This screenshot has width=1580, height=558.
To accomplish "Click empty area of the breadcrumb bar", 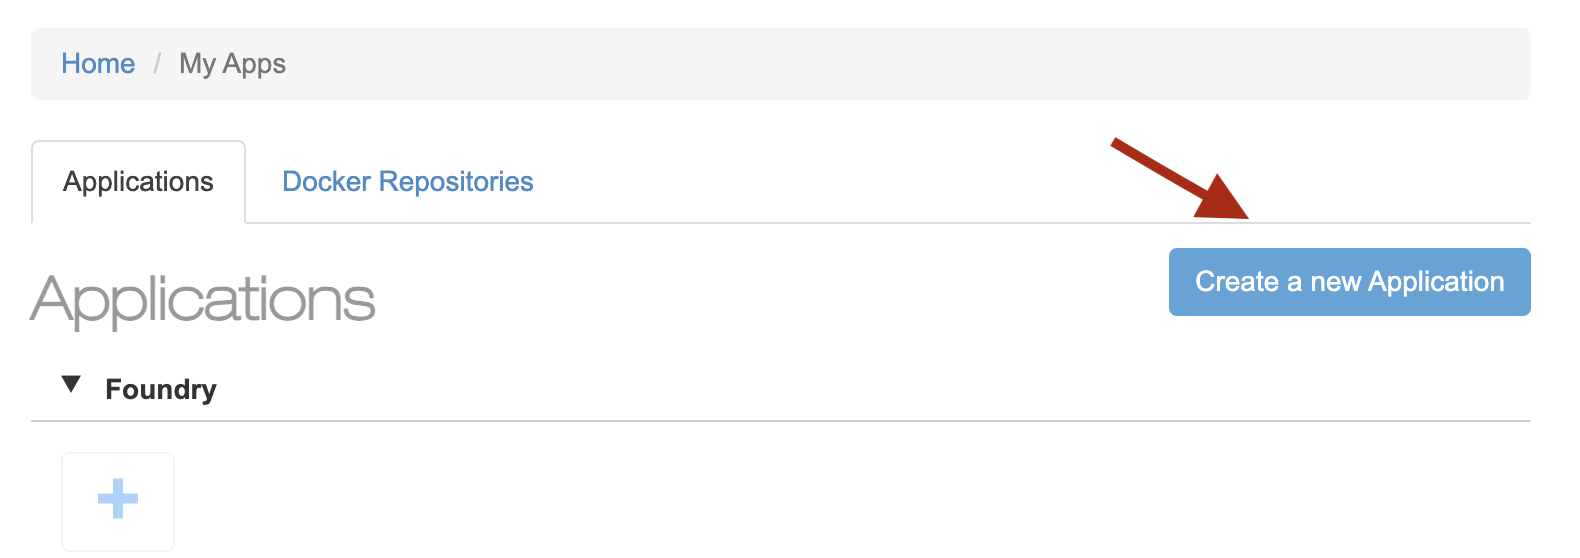I will coord(900,64).
